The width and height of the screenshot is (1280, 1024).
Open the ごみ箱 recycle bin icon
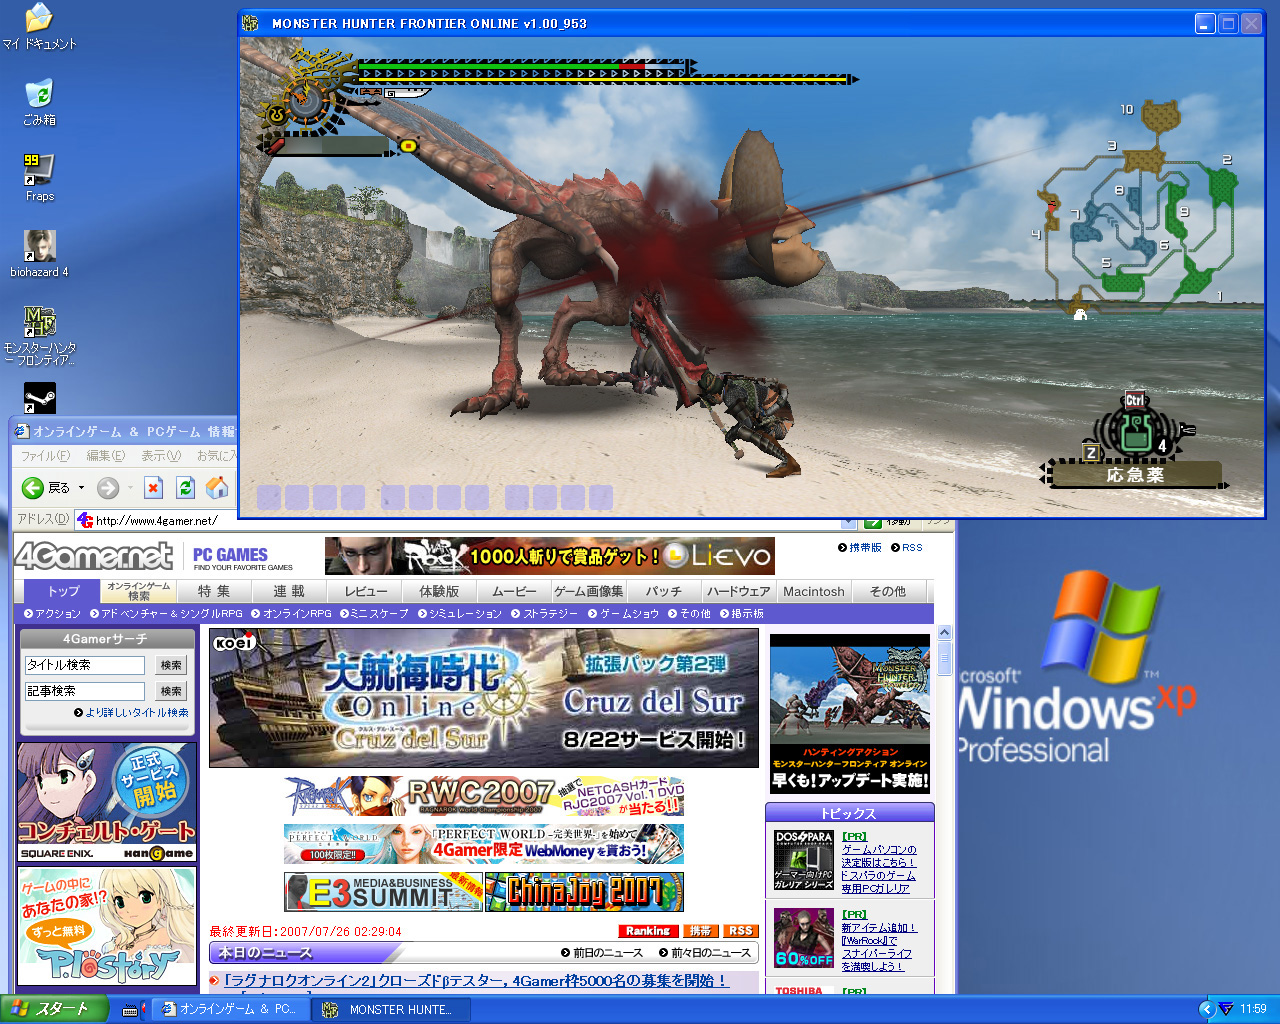coord(39,102)
